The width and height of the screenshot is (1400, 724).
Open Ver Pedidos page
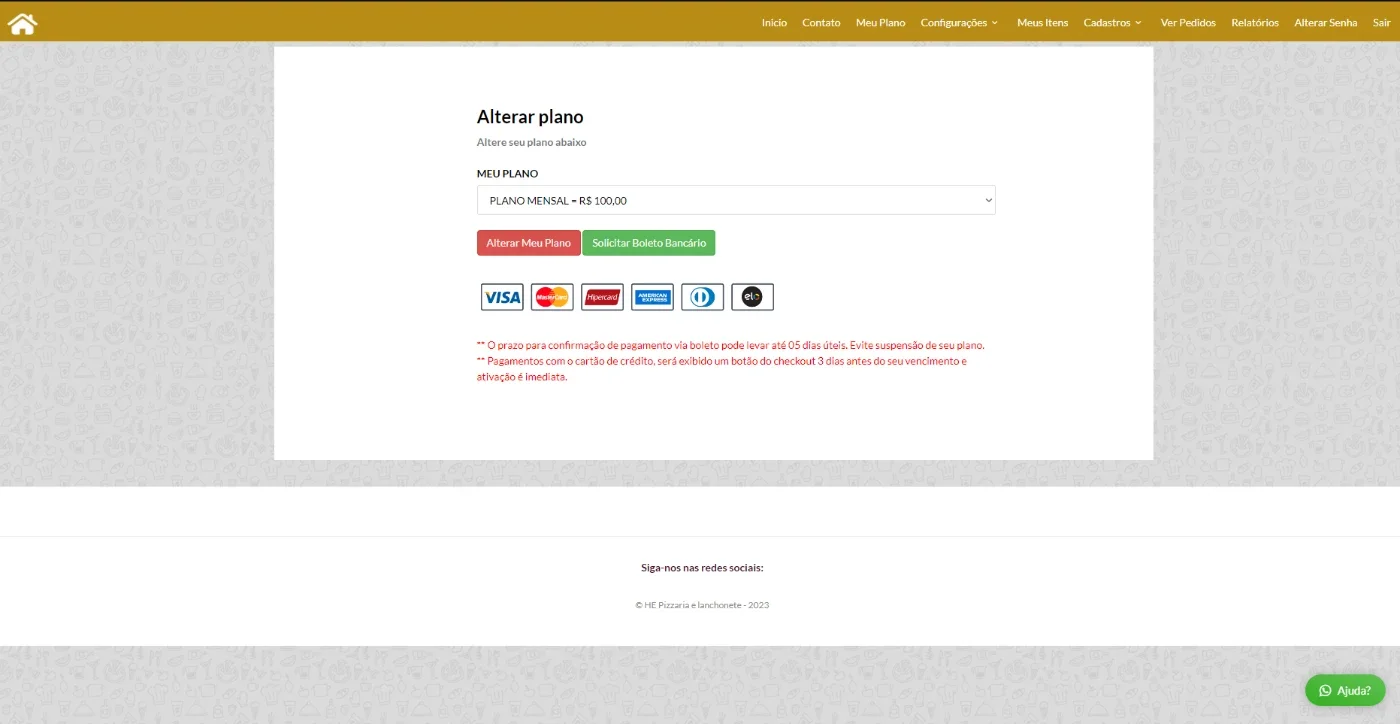click(x=1188, y=22)
